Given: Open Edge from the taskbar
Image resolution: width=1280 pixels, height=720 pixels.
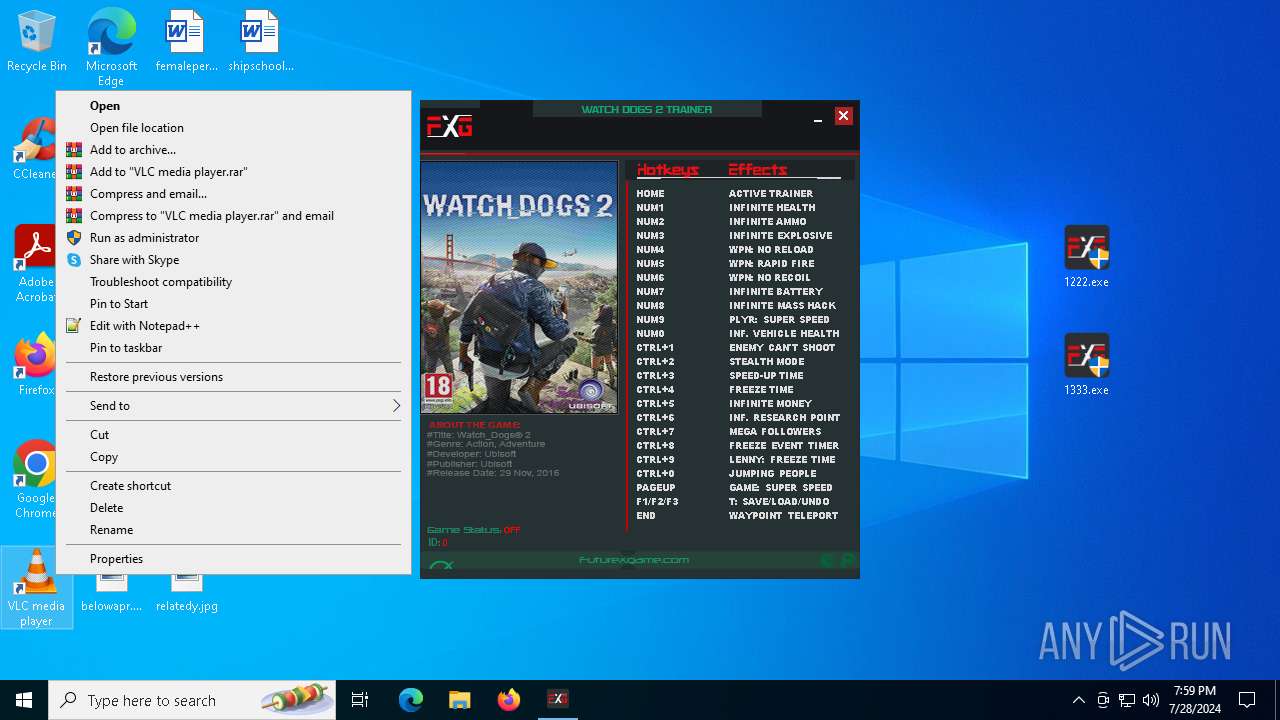Looking at the screenshot, I should 411,700.
